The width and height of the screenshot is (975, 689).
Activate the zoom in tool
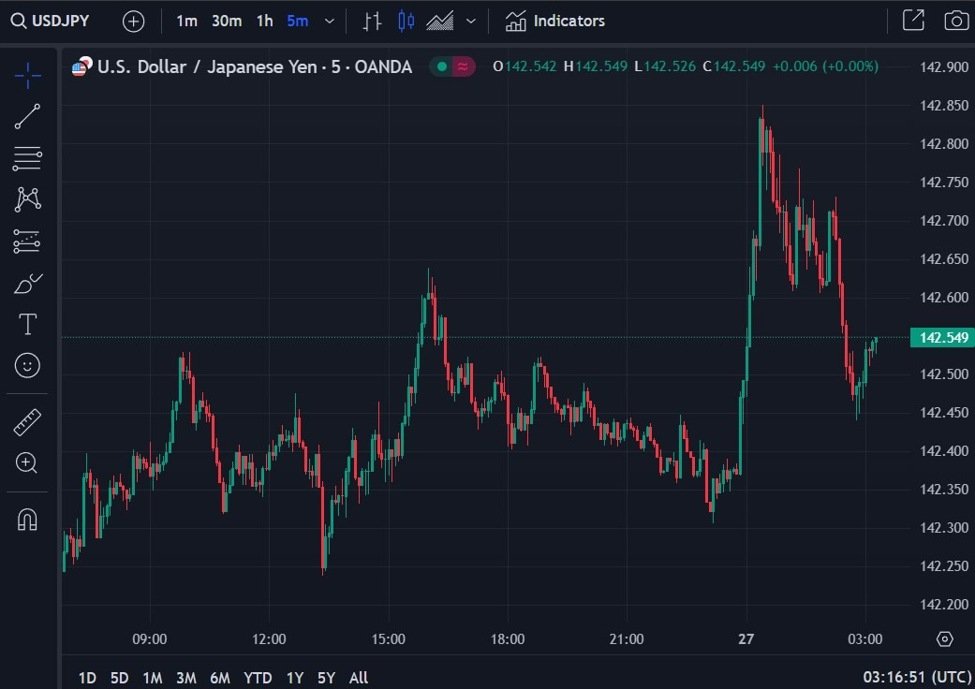click(x=27, y=463)
